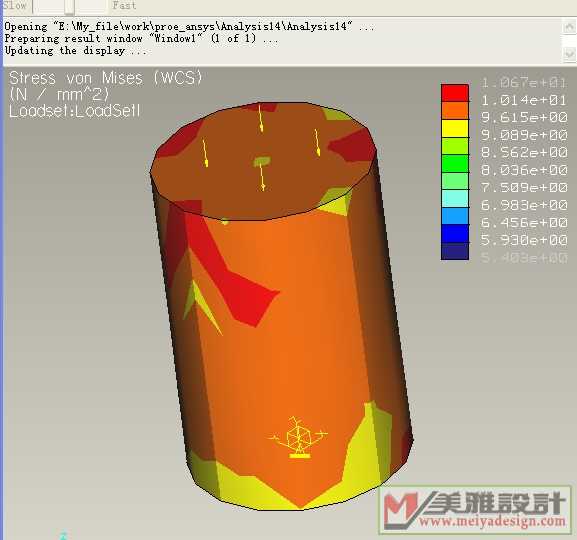Pick the cyan legend swatch near 6.983e+00
The image size is (577, 540).
455,198
